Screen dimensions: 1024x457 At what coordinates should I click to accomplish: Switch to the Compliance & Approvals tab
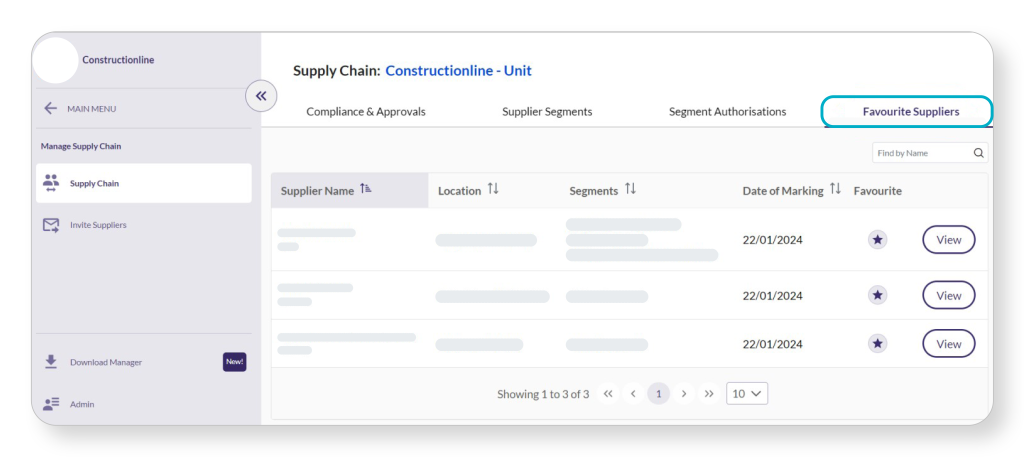click(x=366, y=112)
